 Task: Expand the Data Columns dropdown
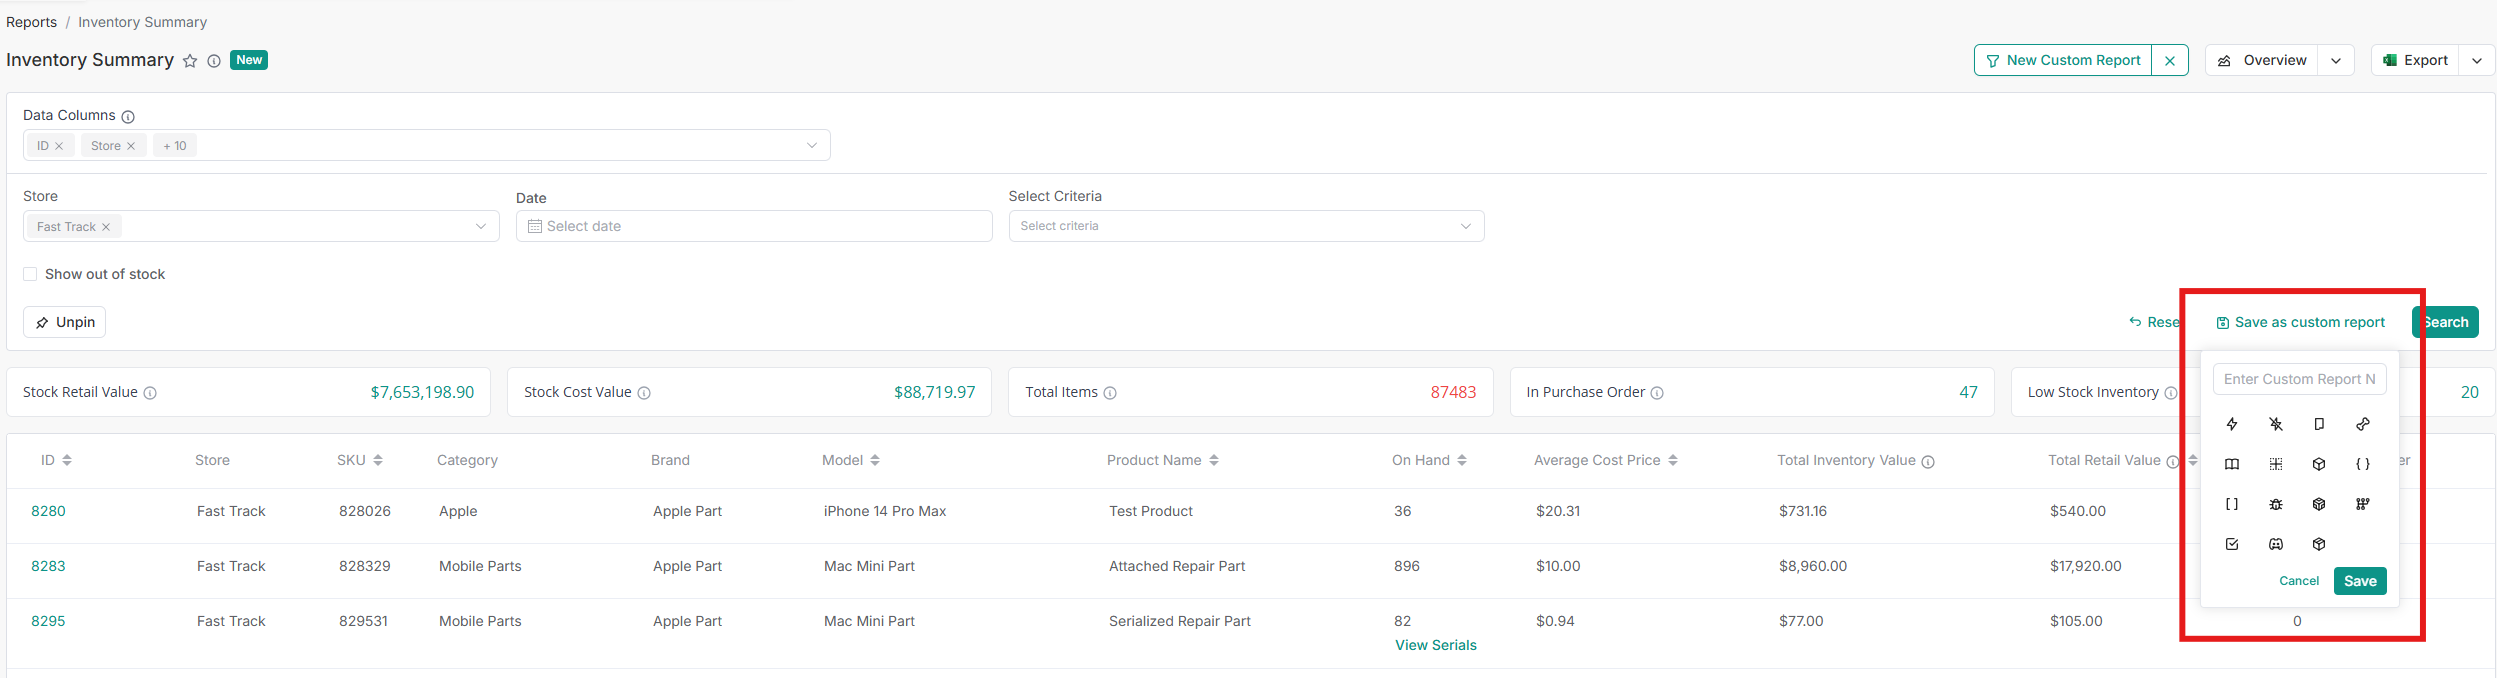[811, 145]
